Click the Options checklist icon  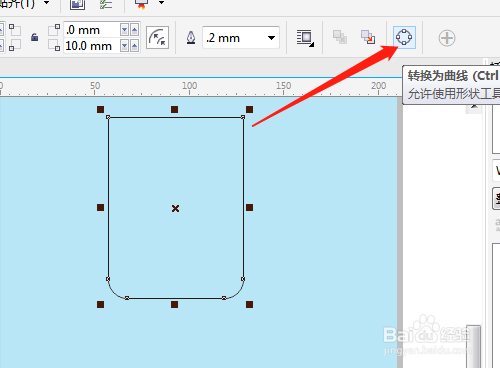106,3
